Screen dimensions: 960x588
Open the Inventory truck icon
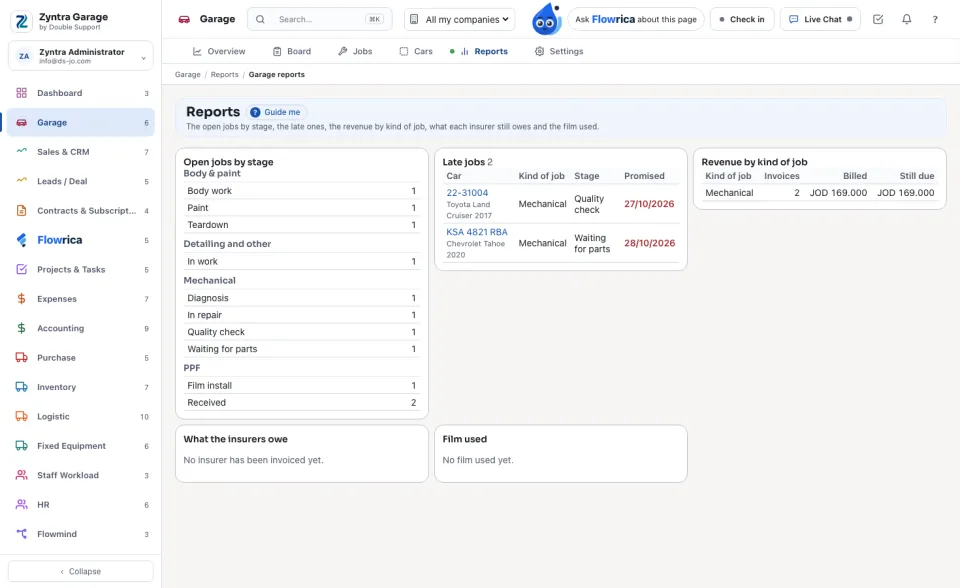click(x=21, y=386)
